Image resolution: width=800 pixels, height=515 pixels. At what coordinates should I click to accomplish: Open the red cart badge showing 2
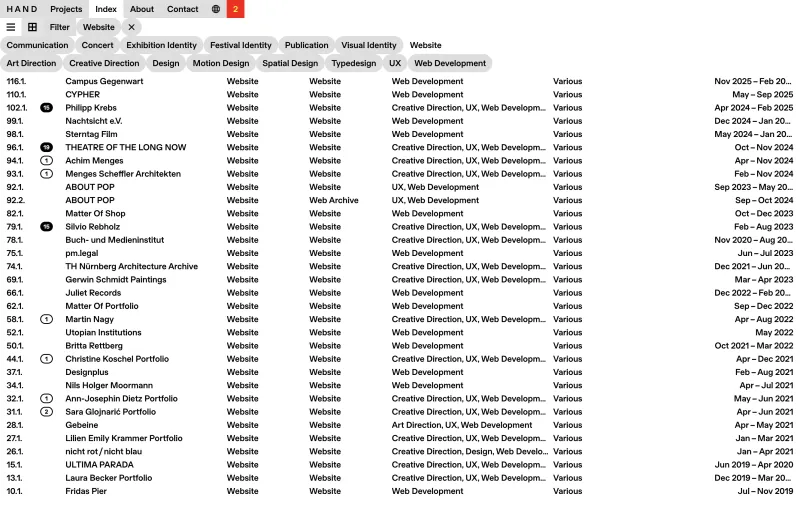235,9
